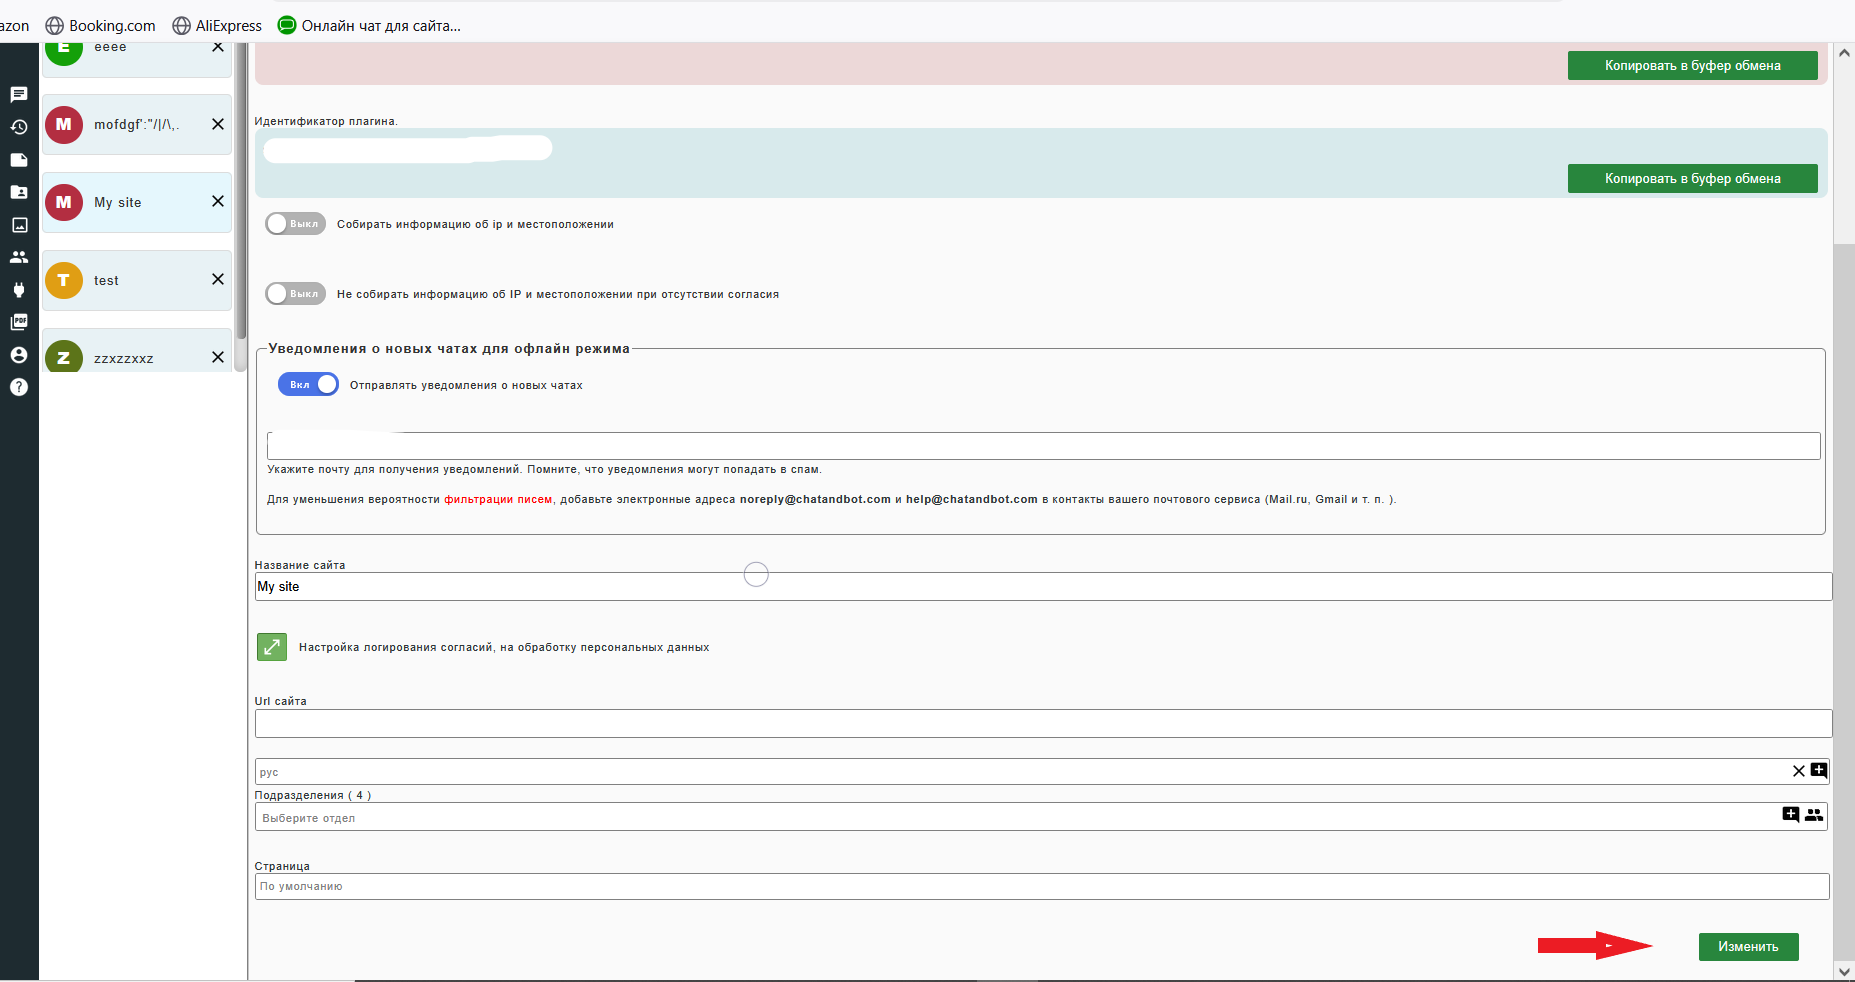Click the group icon in departments field
The width and height of the screenshot is (1855, 982).
click(1813, 815)
